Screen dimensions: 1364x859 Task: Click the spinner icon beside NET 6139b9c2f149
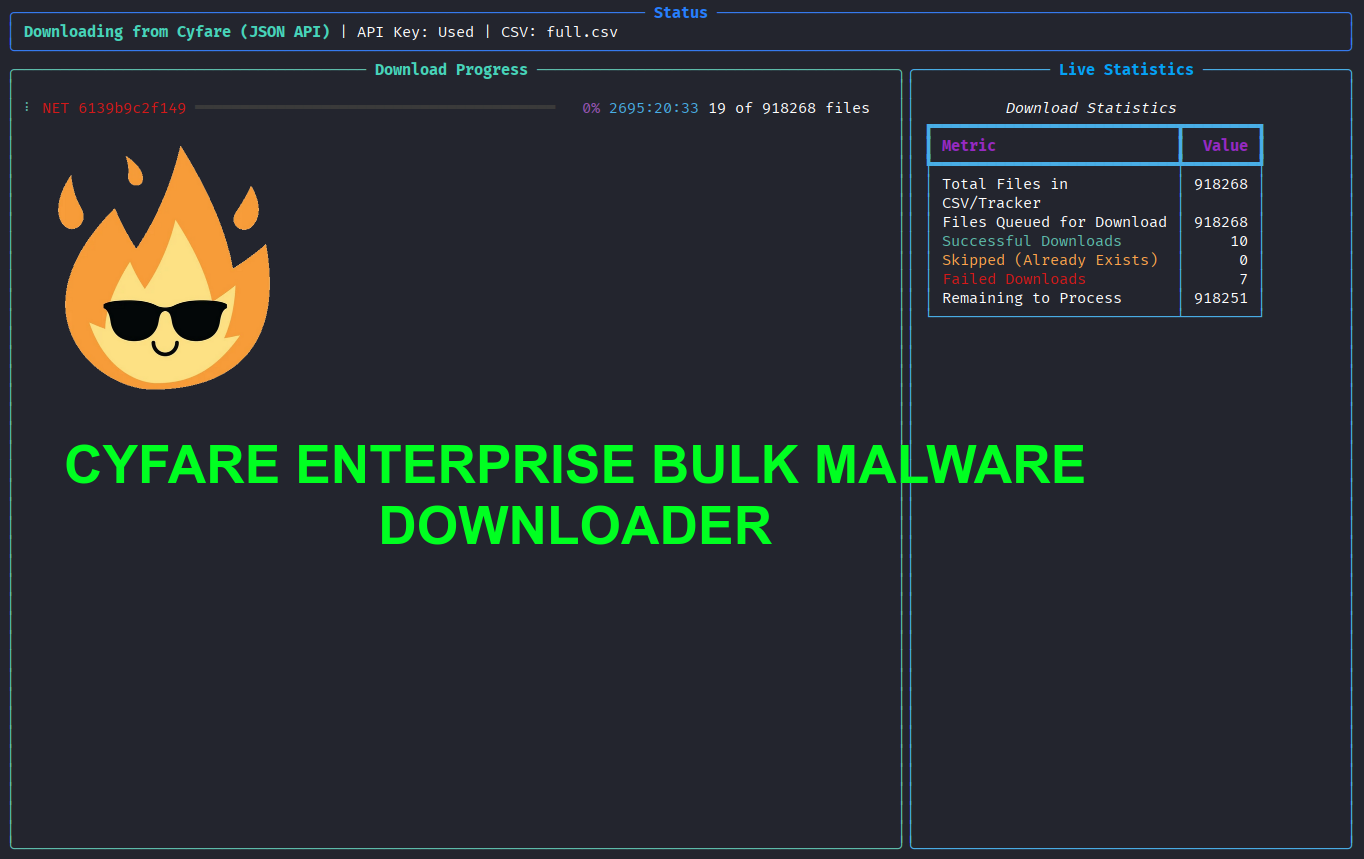click(27, 107)
